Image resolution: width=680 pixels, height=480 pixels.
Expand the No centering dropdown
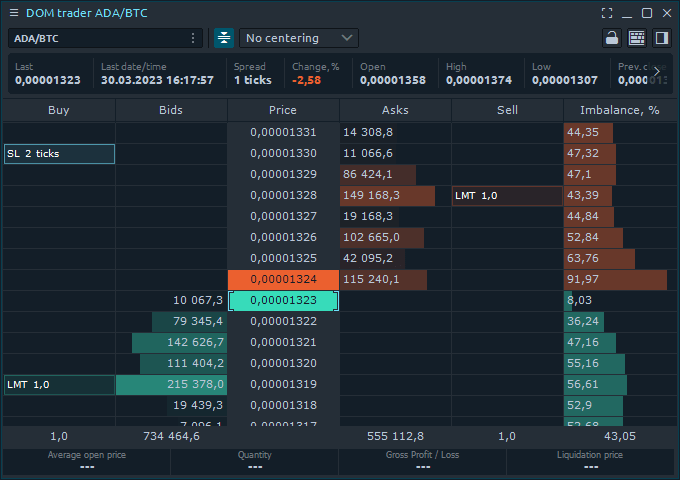pyautogui.click(x=299, y=38)
